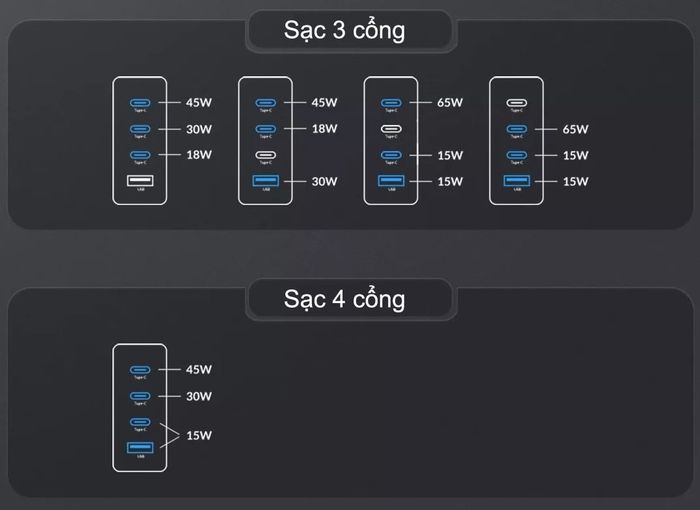Image resolution: width=700 pixels, height=510 pixels.
Task: Click 15W Type-C port directly below white middle port
Action: pyautogui.click(x=391, y=155)
